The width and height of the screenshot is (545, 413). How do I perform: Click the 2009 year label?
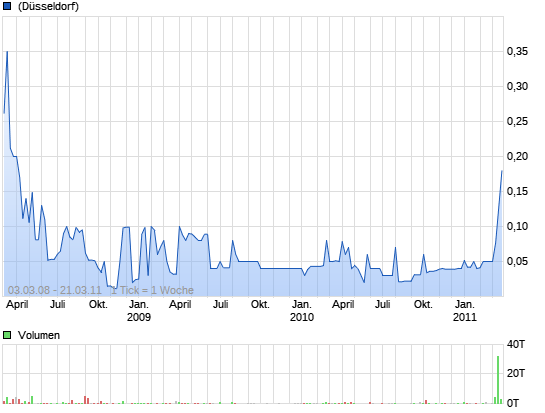pos(139,317)
